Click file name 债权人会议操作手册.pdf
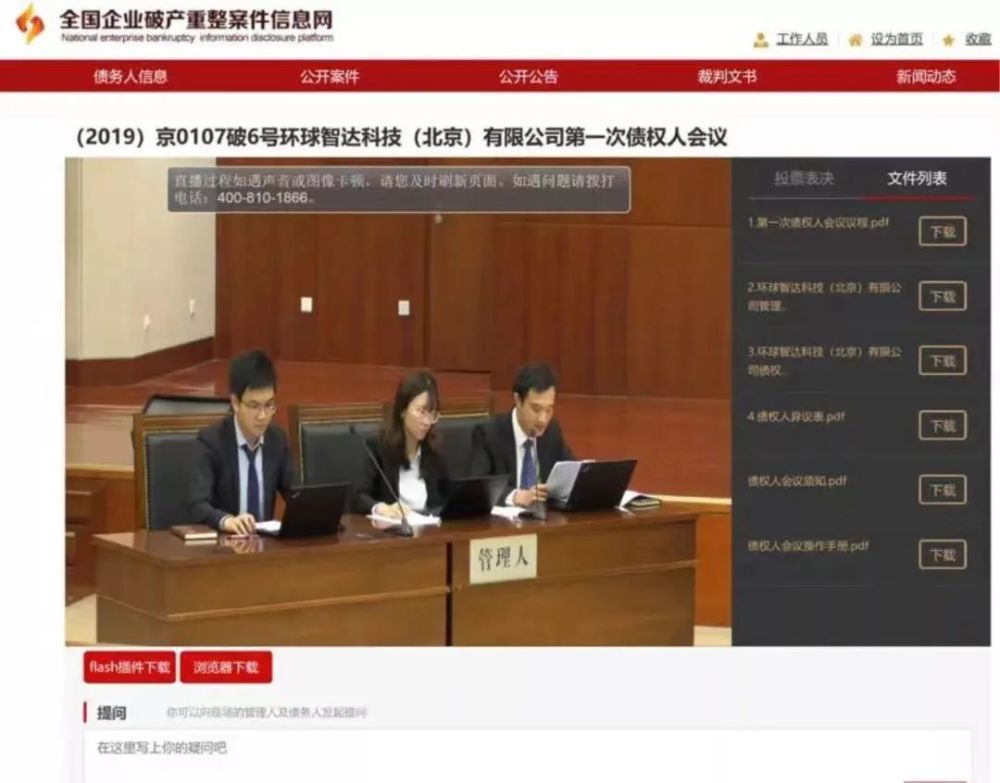The image size is (1000, 783). pyautogui.click(x=809, y=546)
